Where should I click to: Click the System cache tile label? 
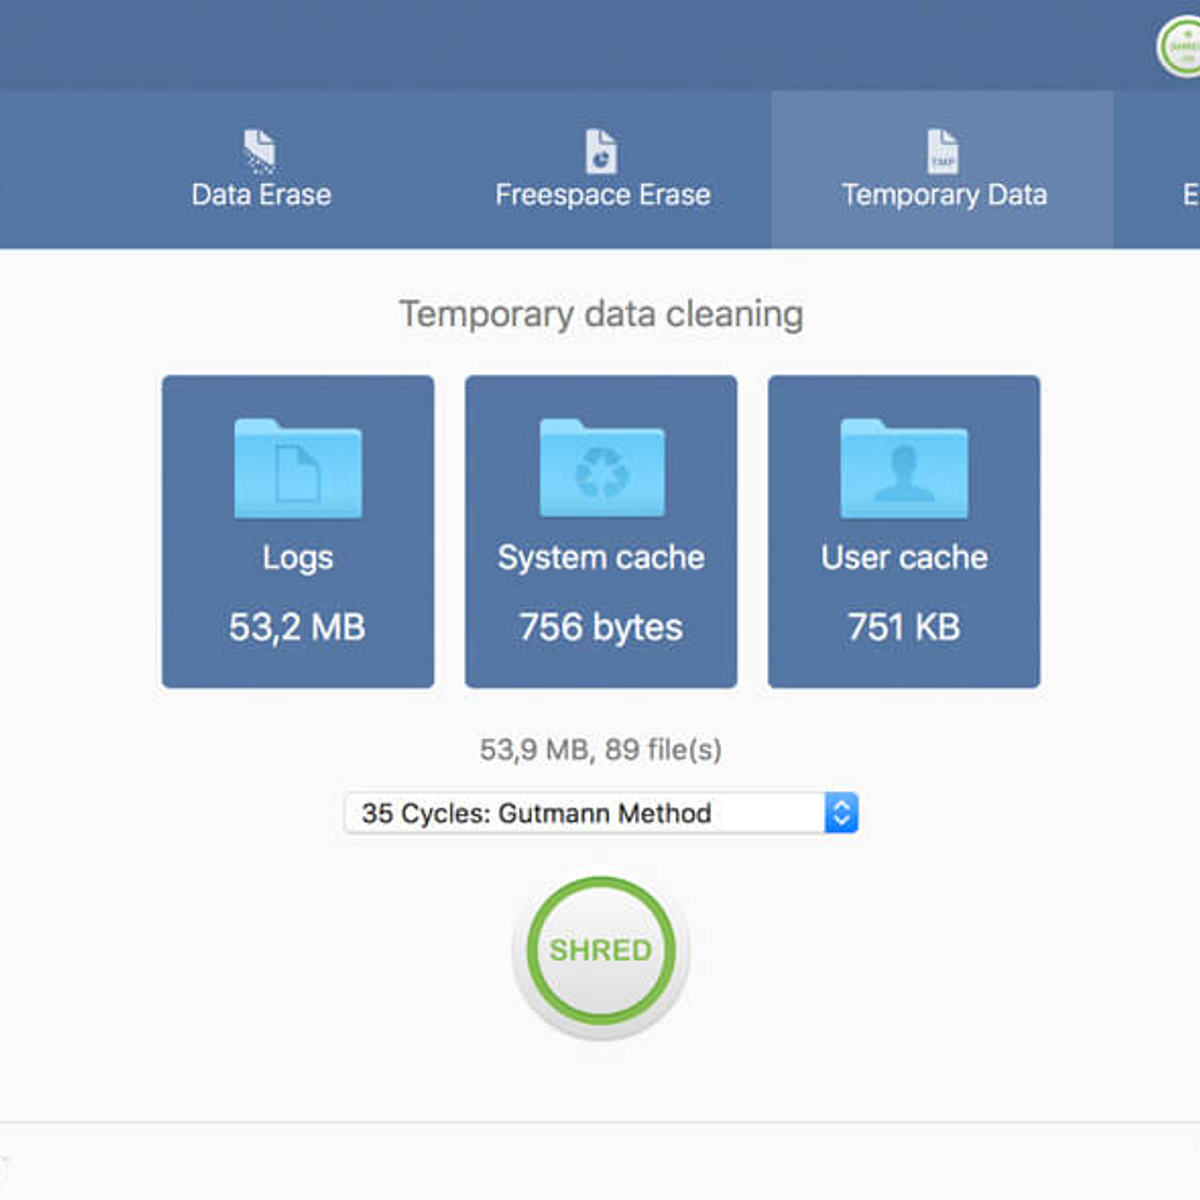[601, 557]
